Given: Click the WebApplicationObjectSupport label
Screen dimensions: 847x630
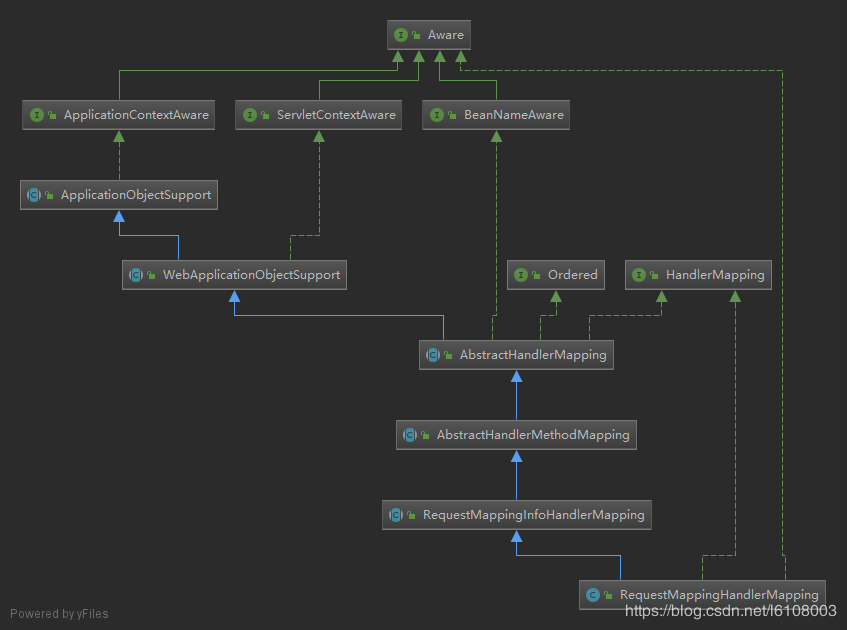Looking at the screenshot, I should [251, 275].
